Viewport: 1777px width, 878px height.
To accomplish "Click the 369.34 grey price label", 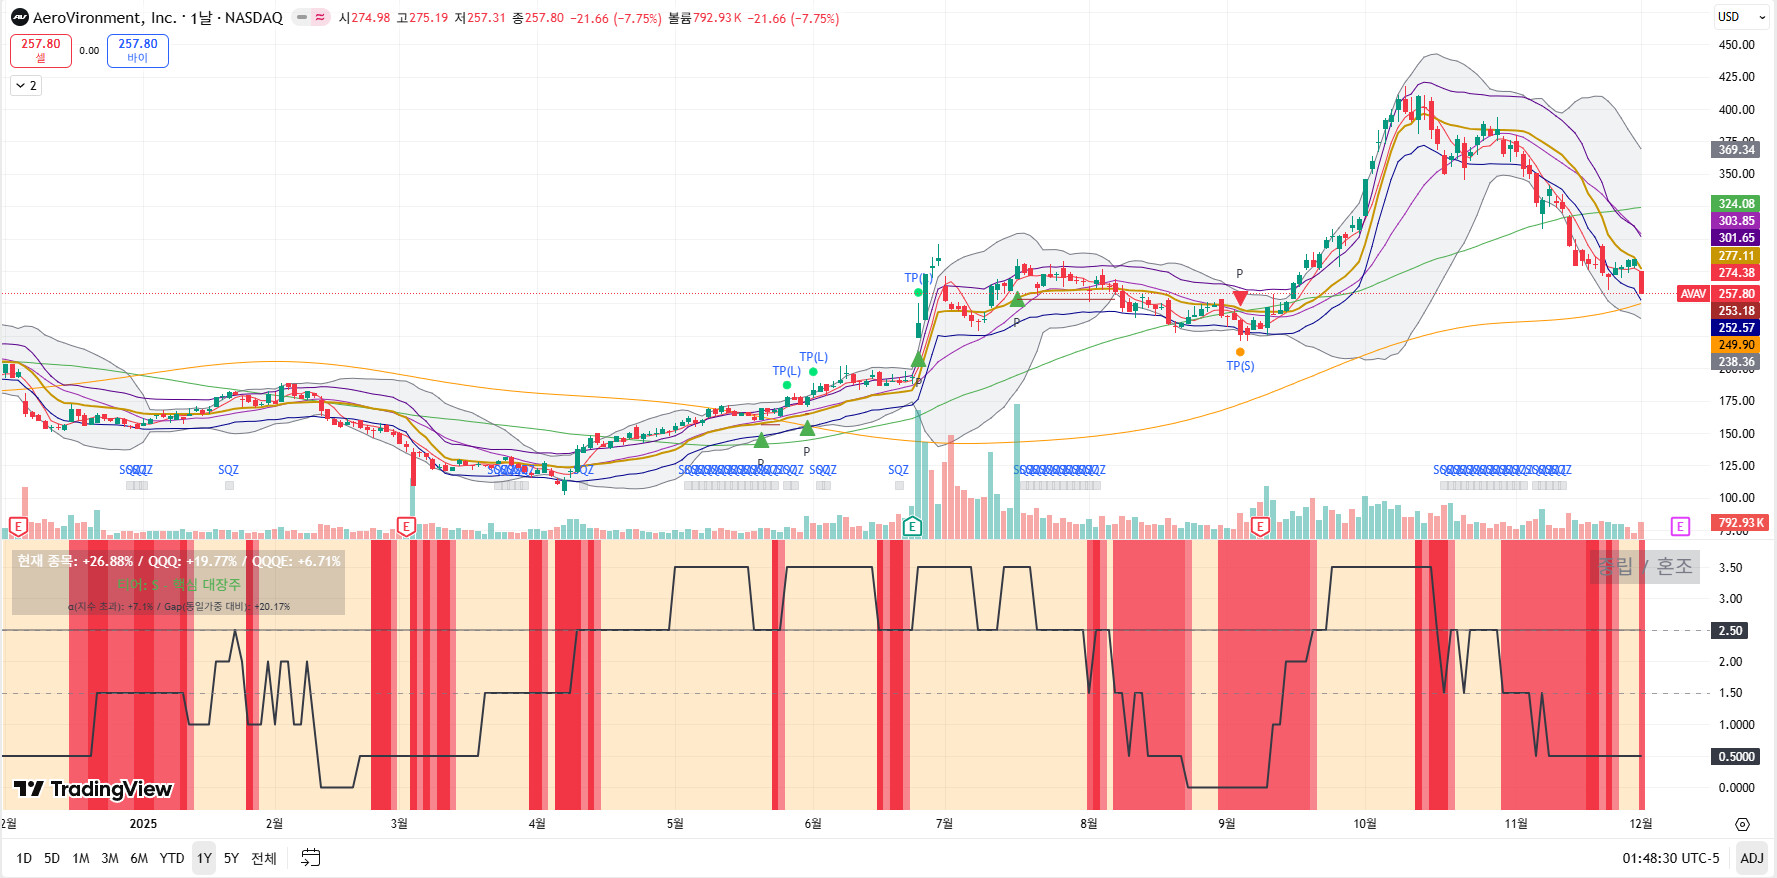I will point(1736,150).
